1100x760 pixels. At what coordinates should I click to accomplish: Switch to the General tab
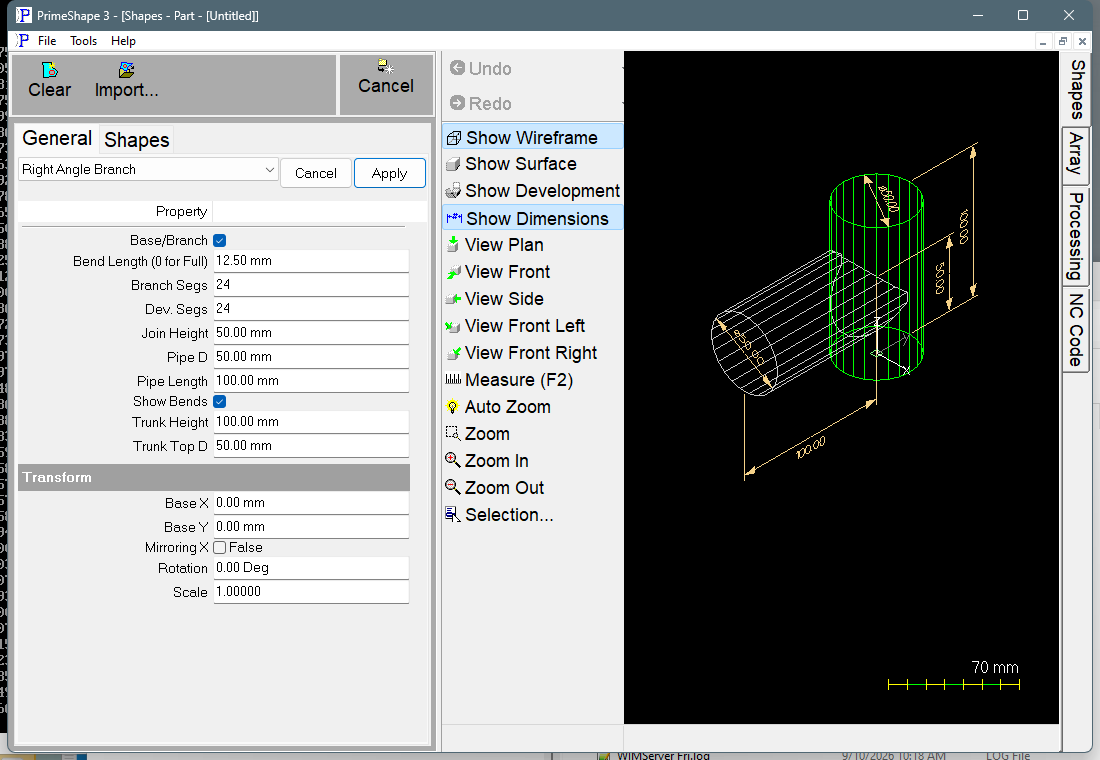[57, 138]
